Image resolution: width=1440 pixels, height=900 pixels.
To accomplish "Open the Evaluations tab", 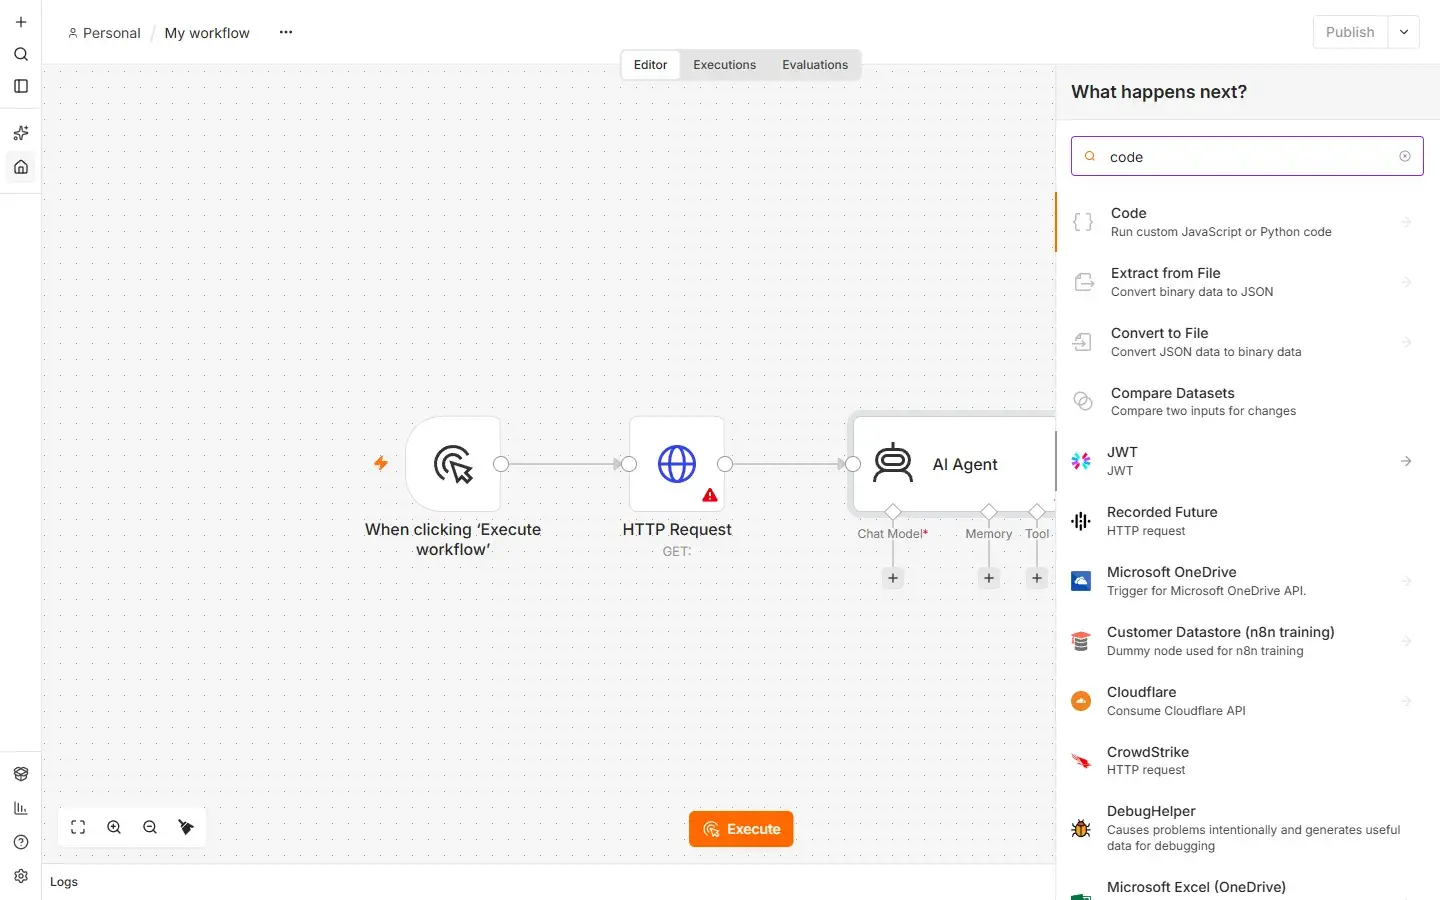I will click(815, 65).
